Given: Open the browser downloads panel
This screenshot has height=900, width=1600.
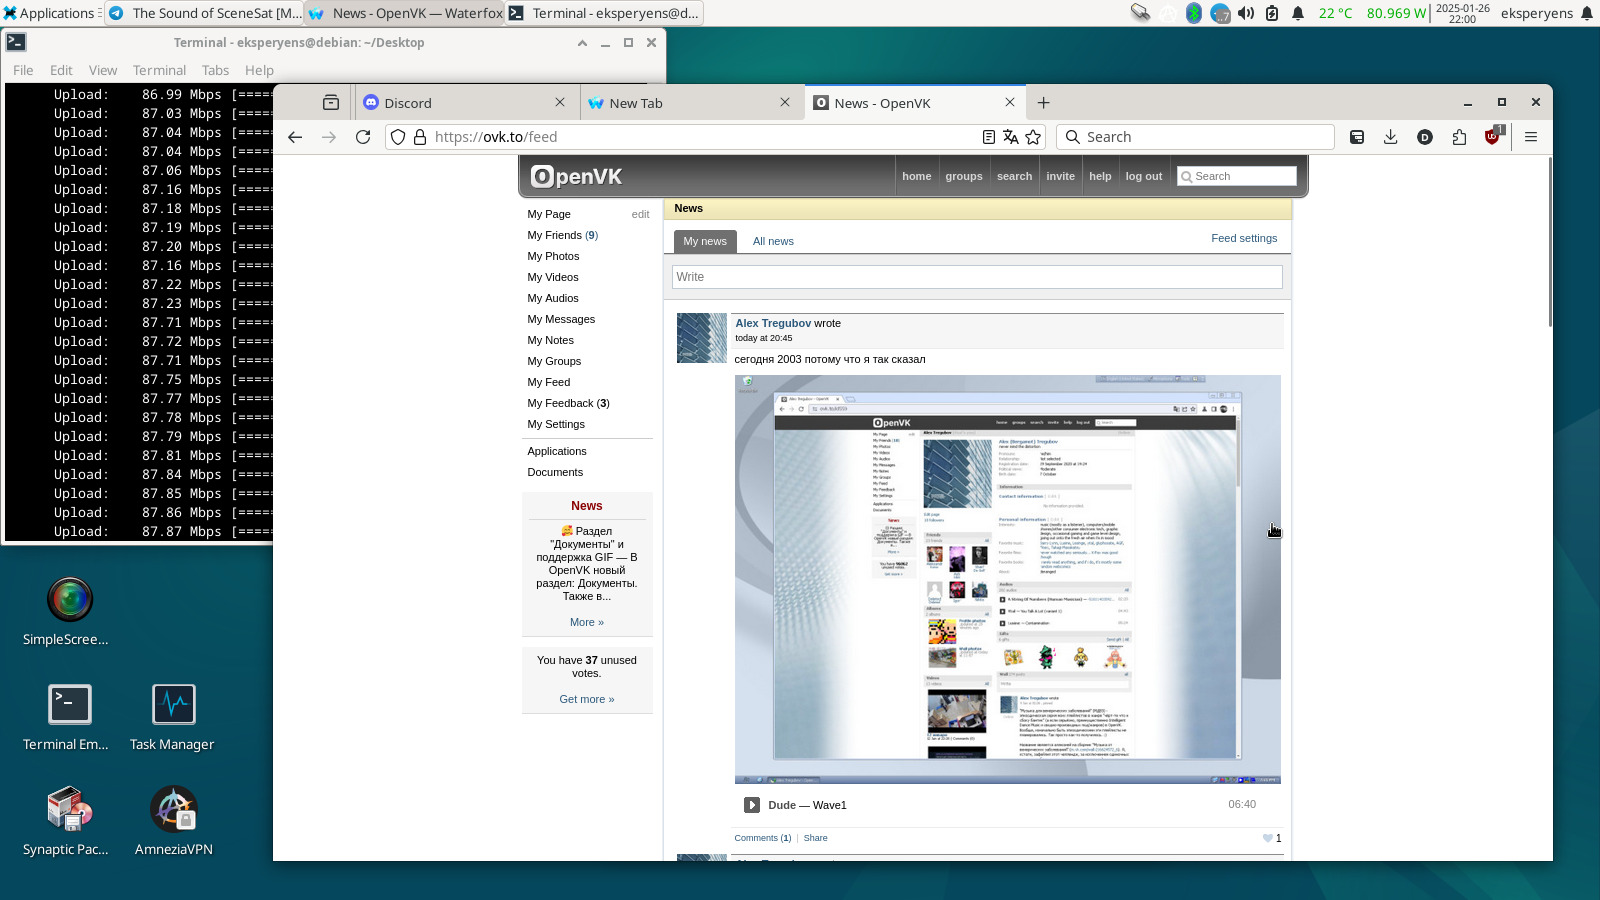Looking at the screenshot, I should coord(1390,137).
